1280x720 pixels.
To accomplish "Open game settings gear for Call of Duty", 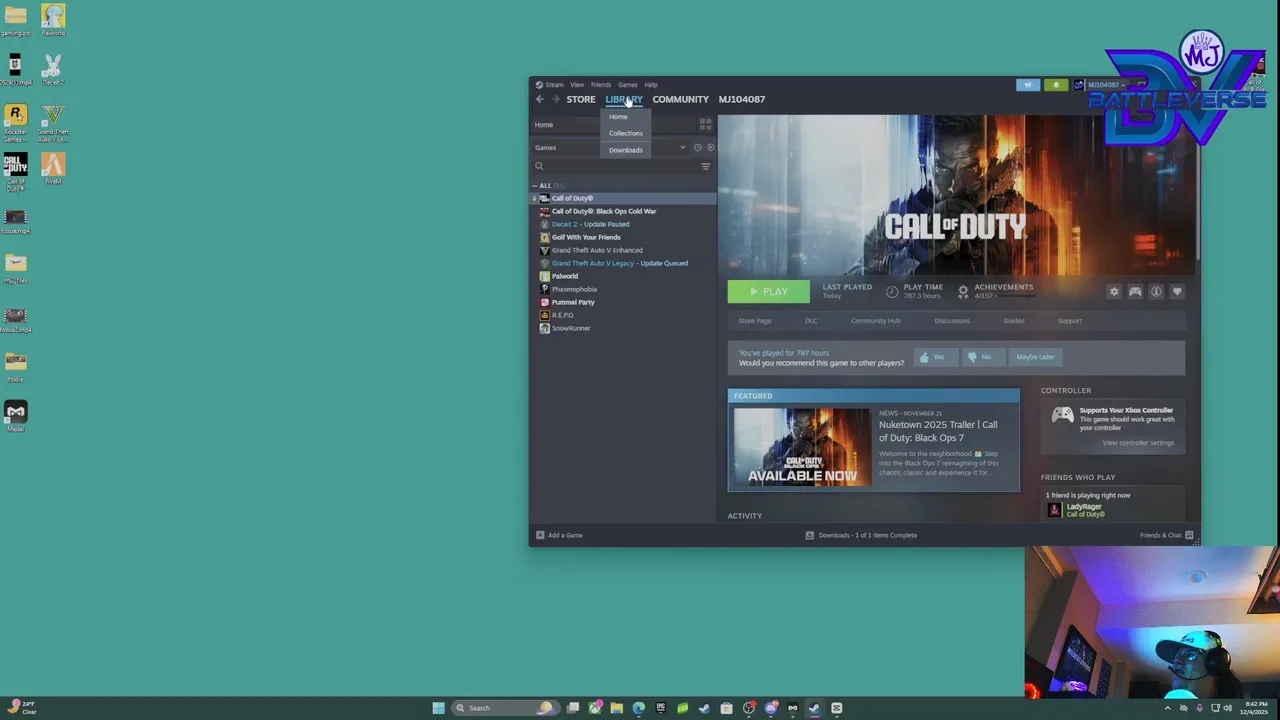I will (1114, 292).
